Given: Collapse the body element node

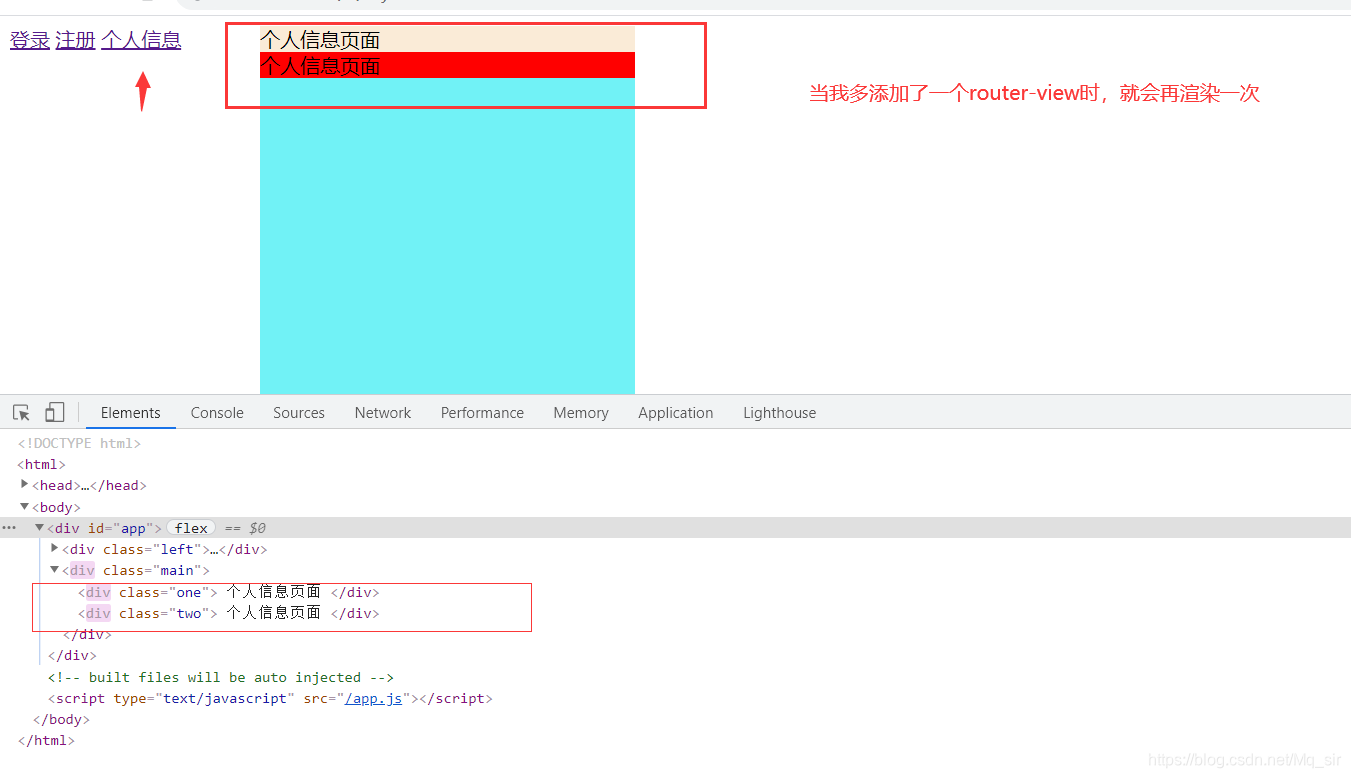Looking at the screenshot, I should point(25,506).
